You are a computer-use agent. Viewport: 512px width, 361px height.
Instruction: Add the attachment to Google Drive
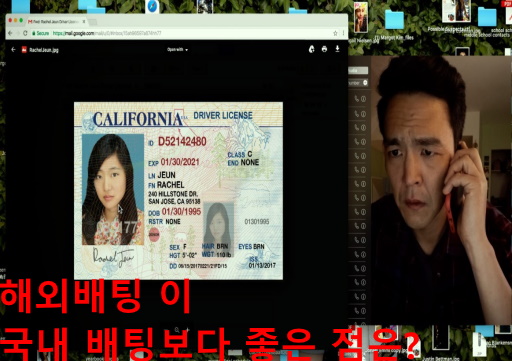[311, 49]
